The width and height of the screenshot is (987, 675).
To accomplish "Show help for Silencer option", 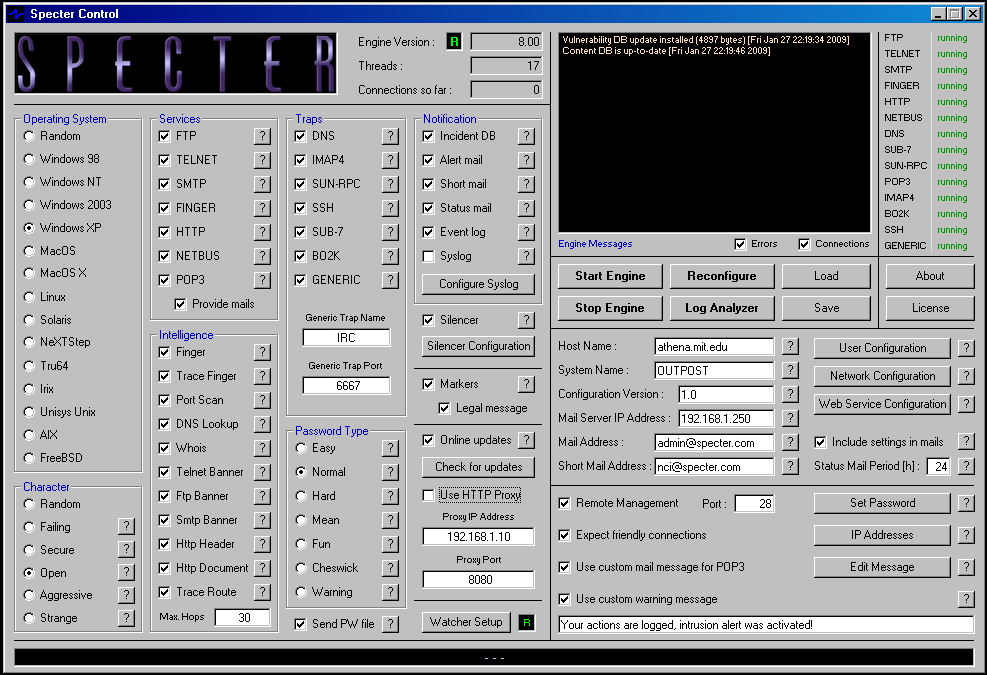I will click(x=526, y=320).
